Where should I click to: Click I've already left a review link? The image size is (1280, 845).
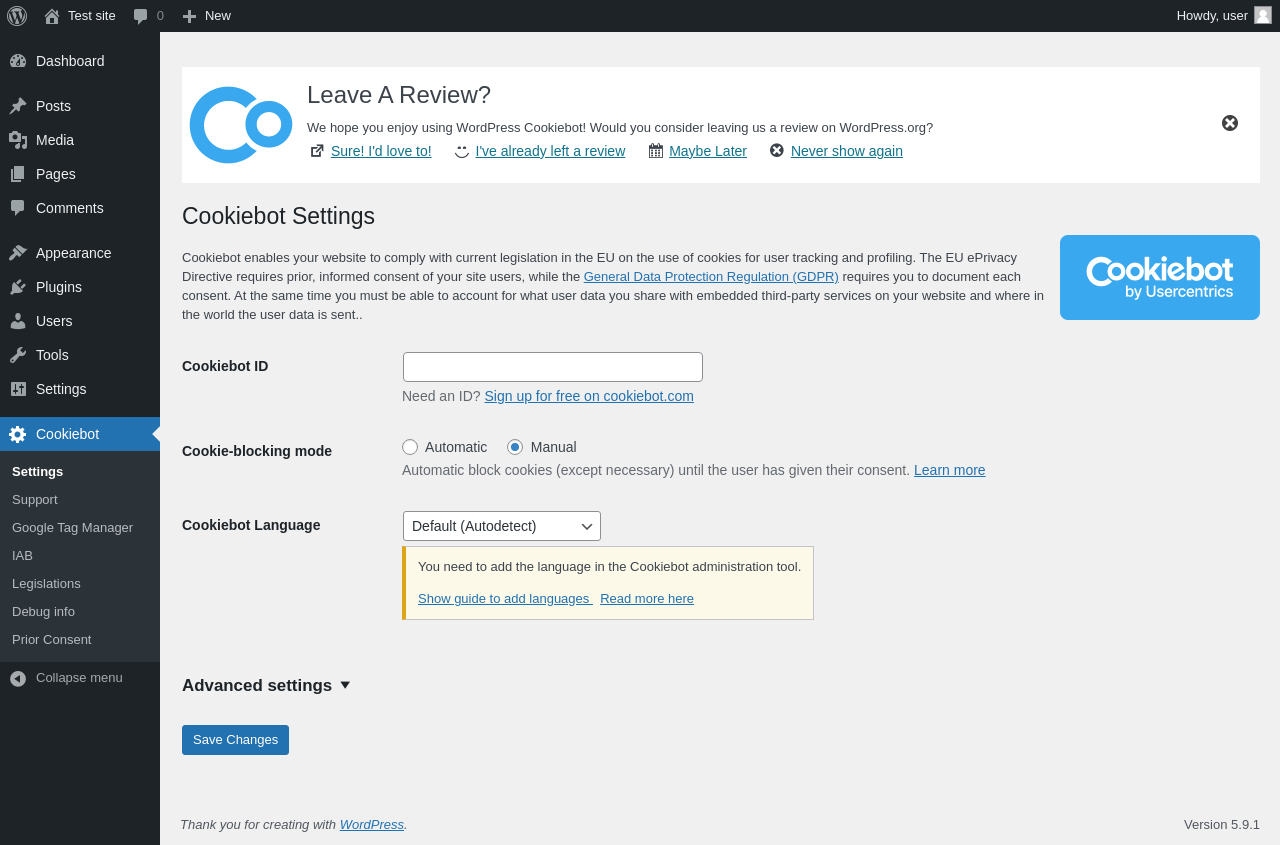coord(550,151)
